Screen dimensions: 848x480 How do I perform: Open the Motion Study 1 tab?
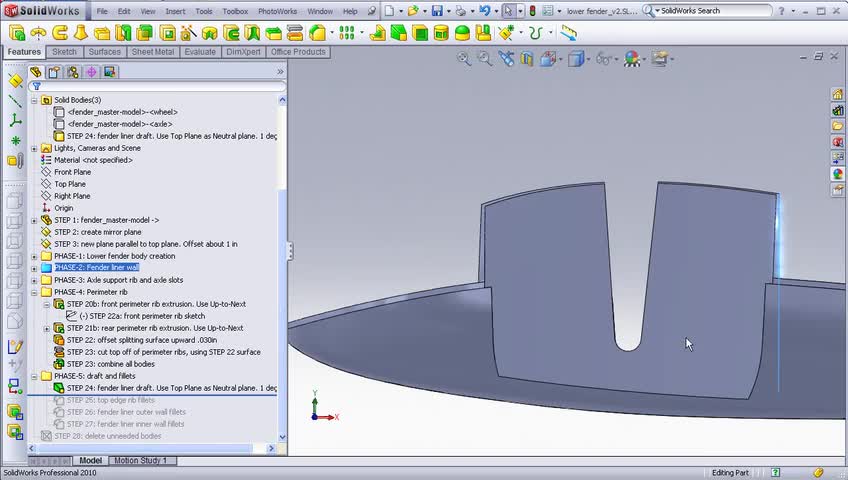click(x=140, y=461)
